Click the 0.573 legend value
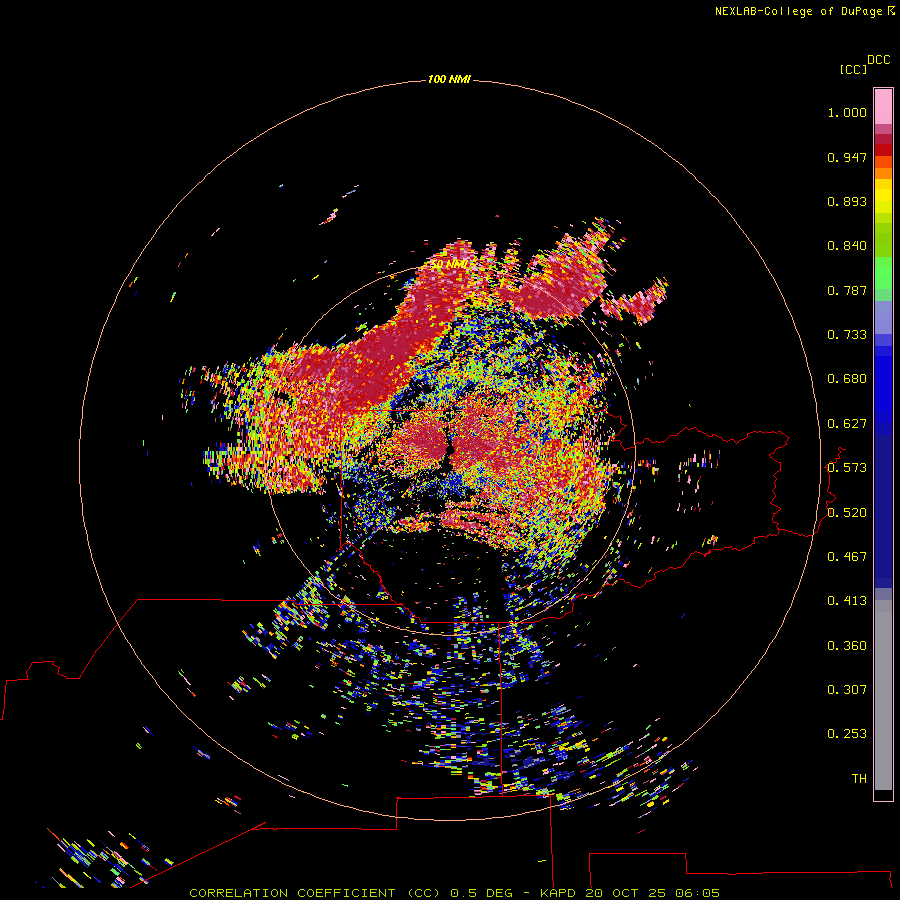Viewport: 900px width, 900px height. point(847,468)
